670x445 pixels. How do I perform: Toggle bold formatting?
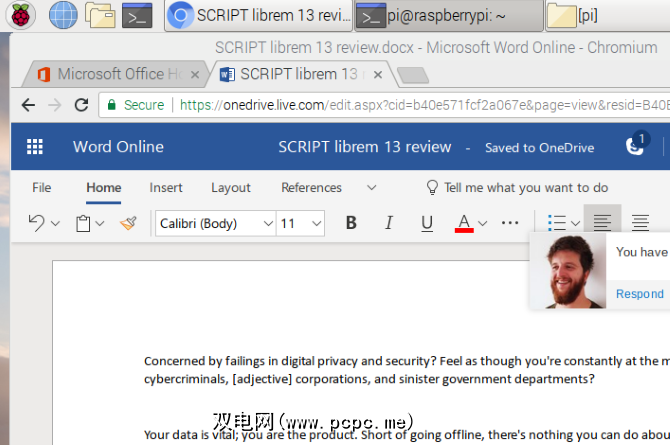[351, 223]
